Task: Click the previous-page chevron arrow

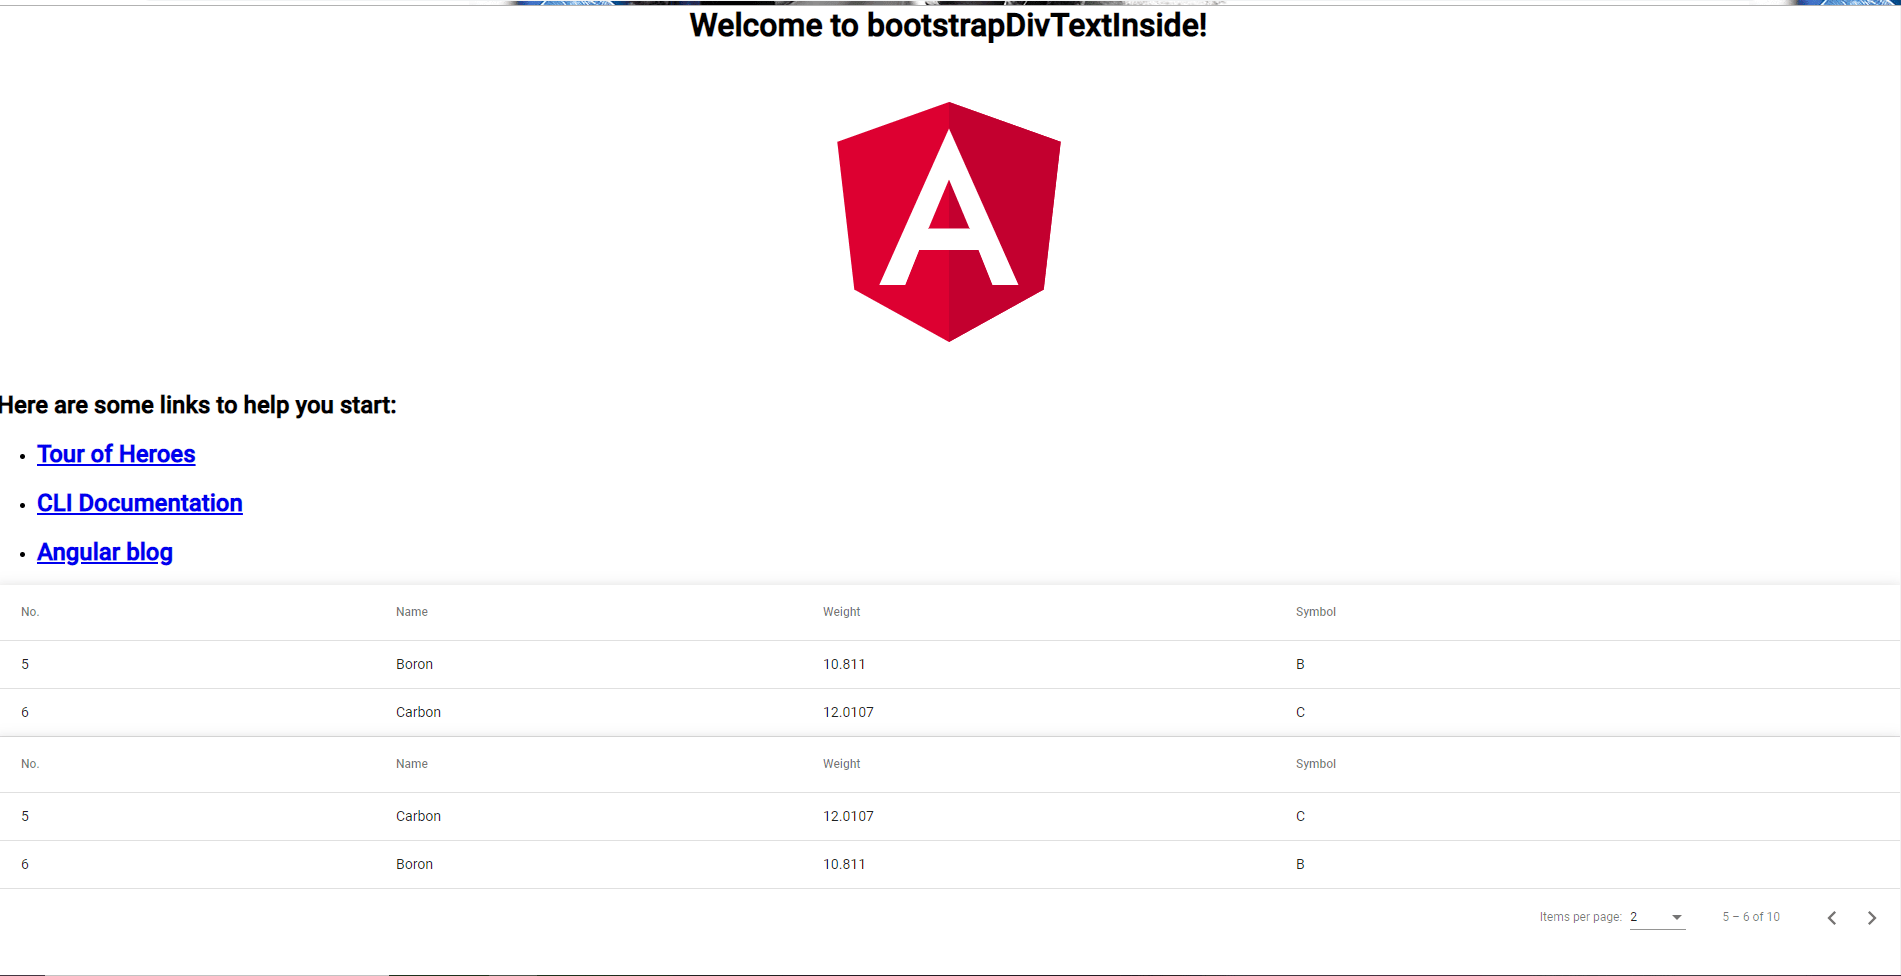Action: tap(1832, 917)
